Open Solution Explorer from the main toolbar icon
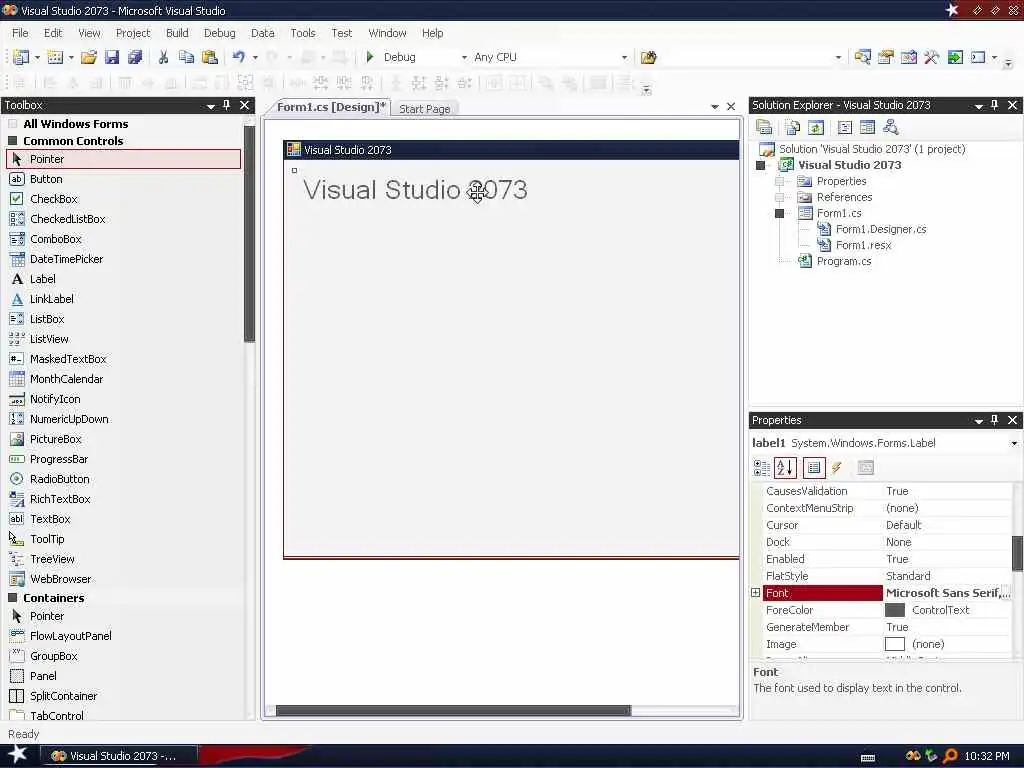 point(862,57)
